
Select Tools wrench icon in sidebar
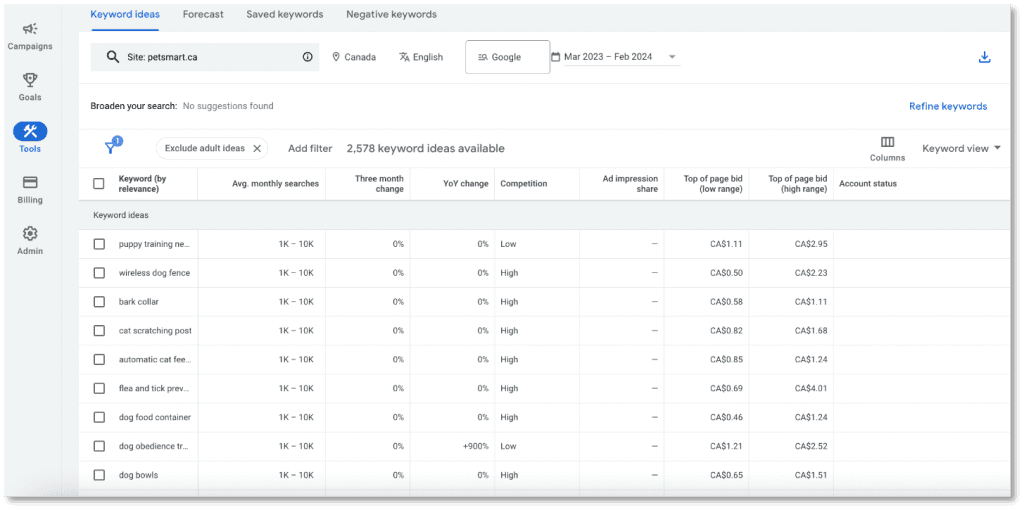(30, 131)
